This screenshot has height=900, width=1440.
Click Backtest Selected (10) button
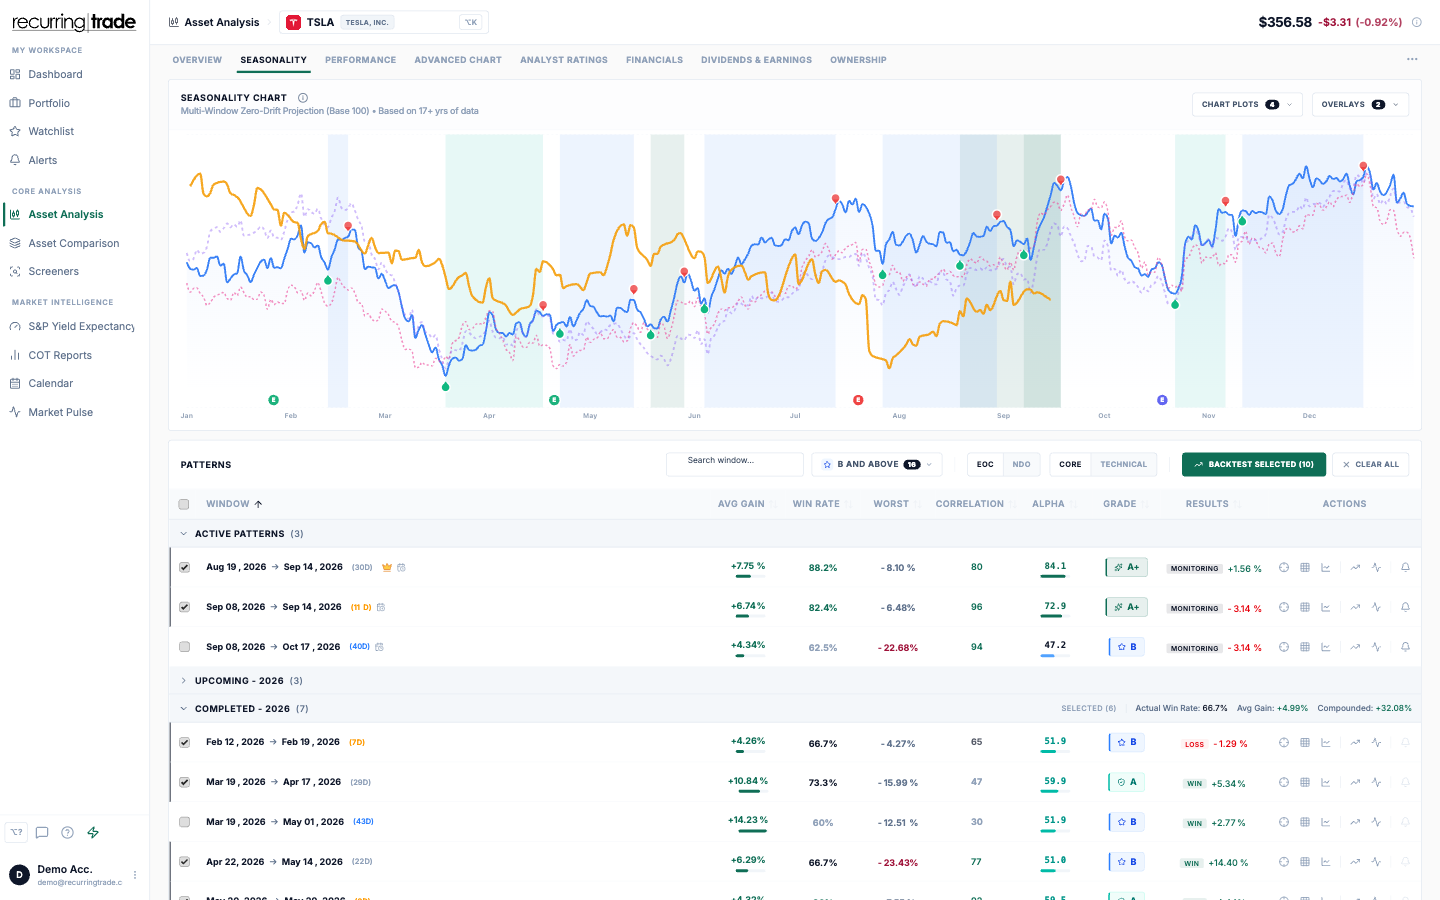point(1254,464)
